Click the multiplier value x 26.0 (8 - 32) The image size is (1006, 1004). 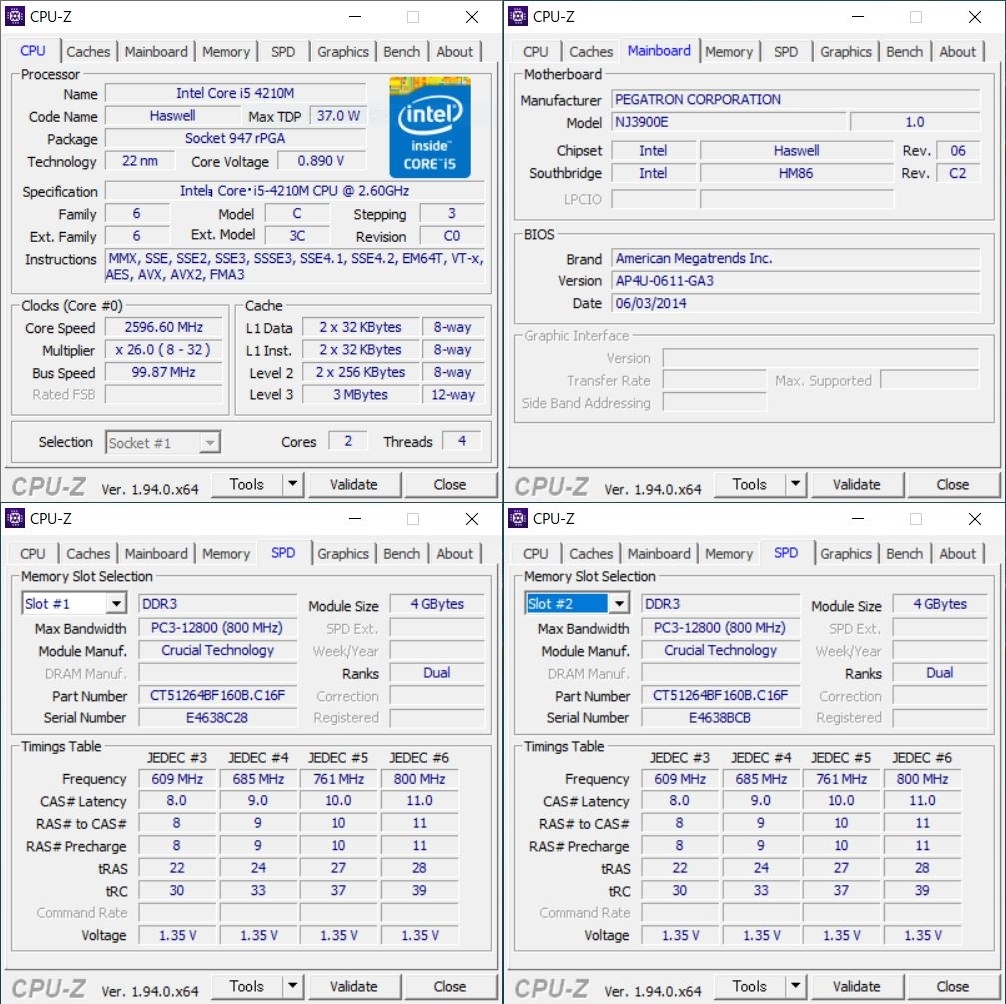click(164, 350)
